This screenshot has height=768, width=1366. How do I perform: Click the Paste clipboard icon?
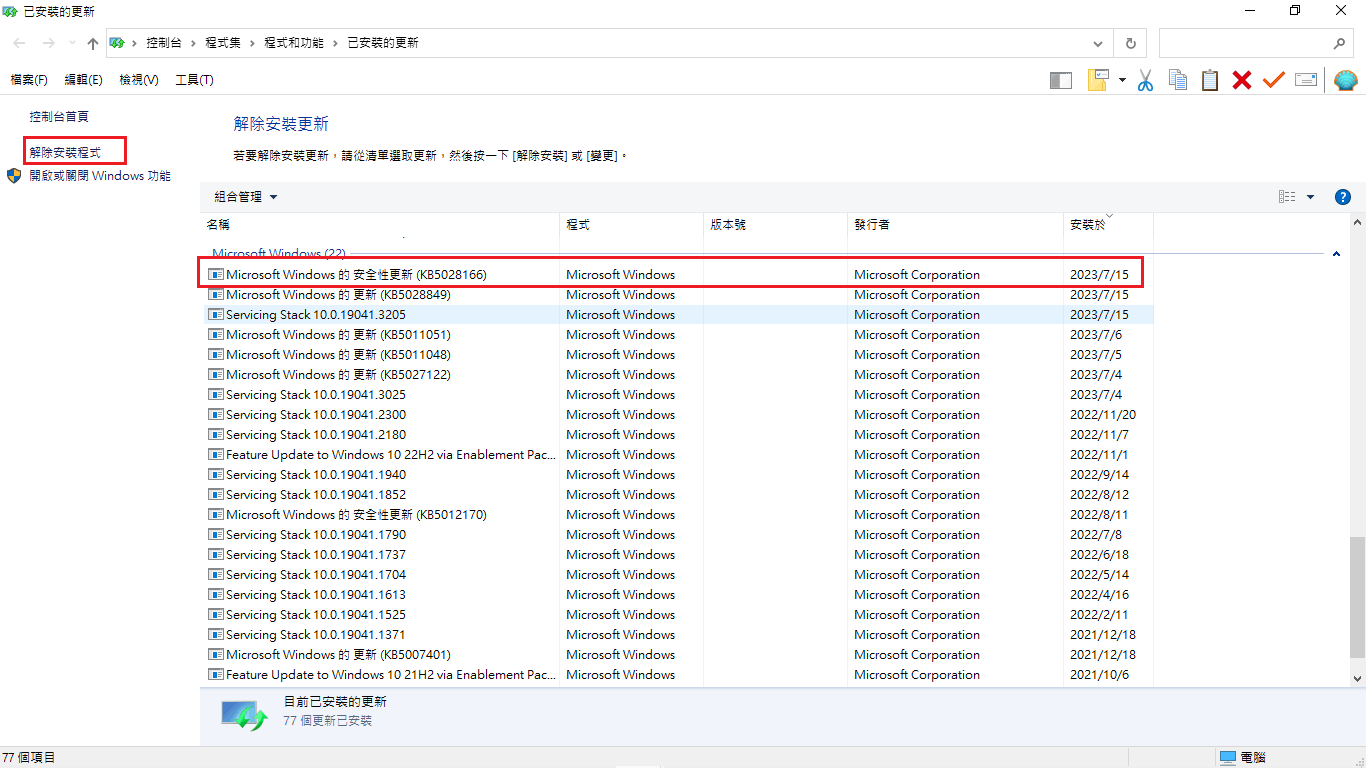coord(1210,80)
